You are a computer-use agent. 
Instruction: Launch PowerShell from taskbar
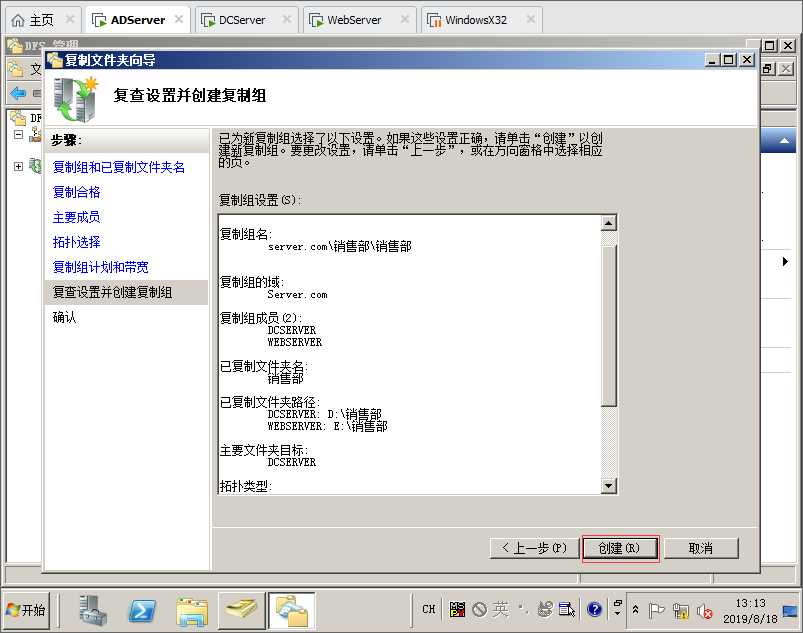pos(142,610)
